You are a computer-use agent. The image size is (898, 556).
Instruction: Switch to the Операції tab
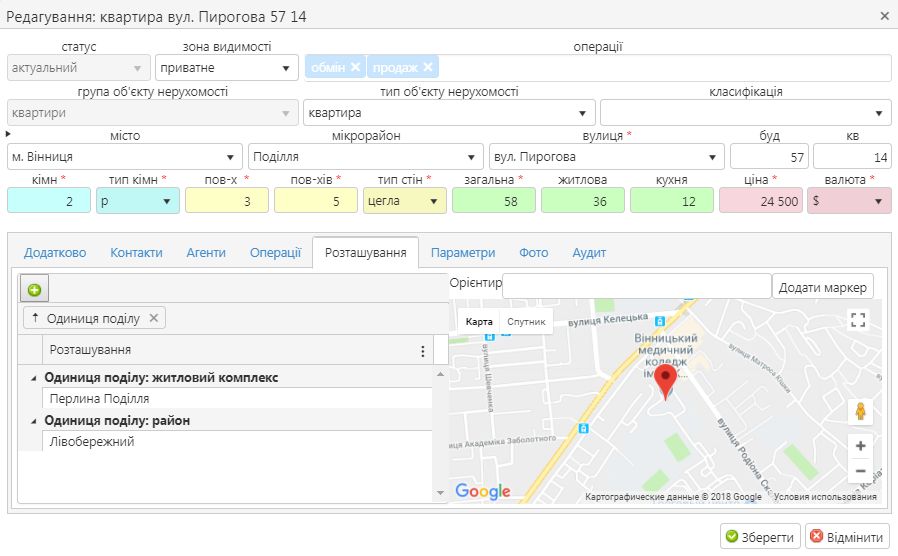(x=275, y=253)
